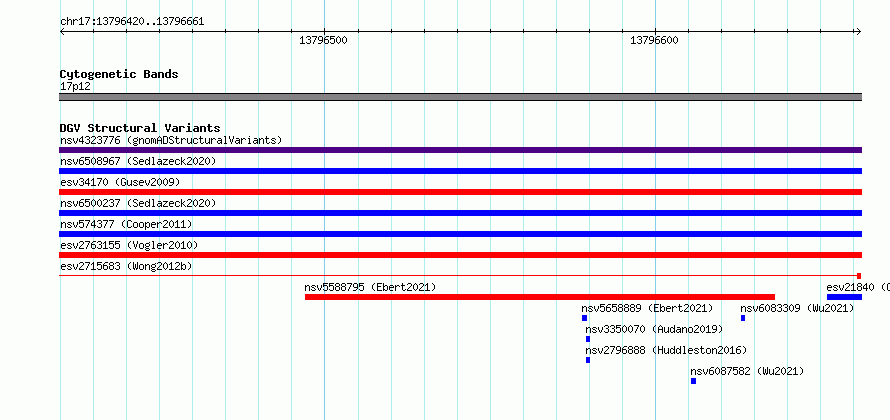890x420 pixels.
Task: Open the esv2715683 (Wong2012b) label
Action: click(126, 266)
